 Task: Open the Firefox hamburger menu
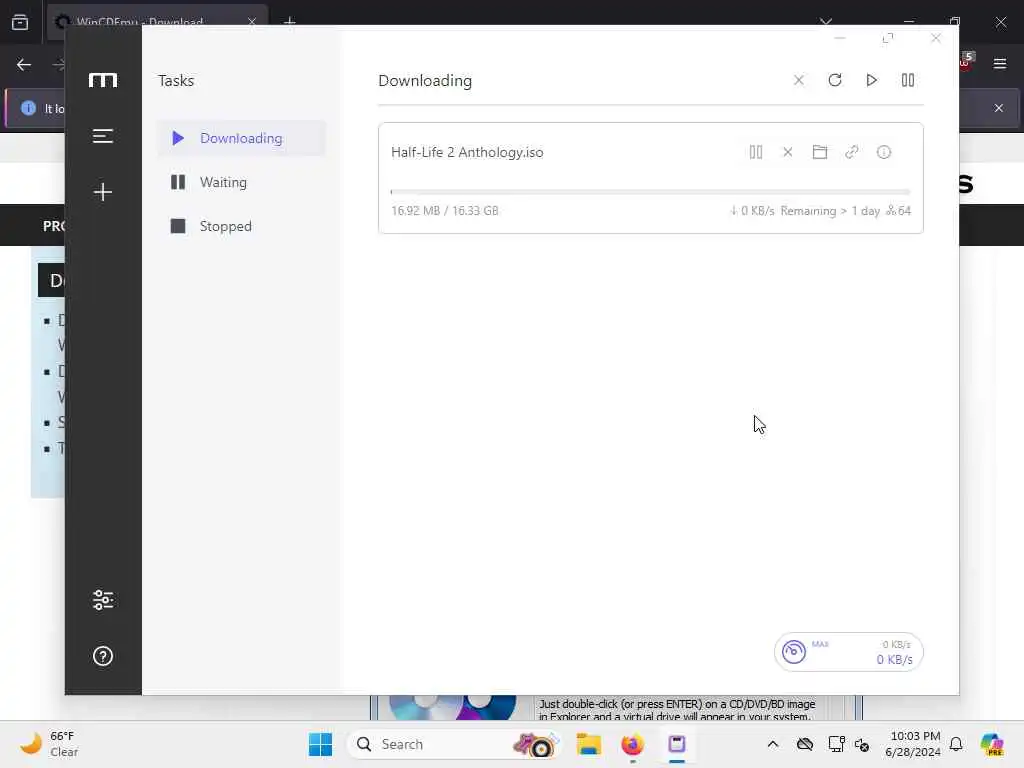coord(1000,64)
